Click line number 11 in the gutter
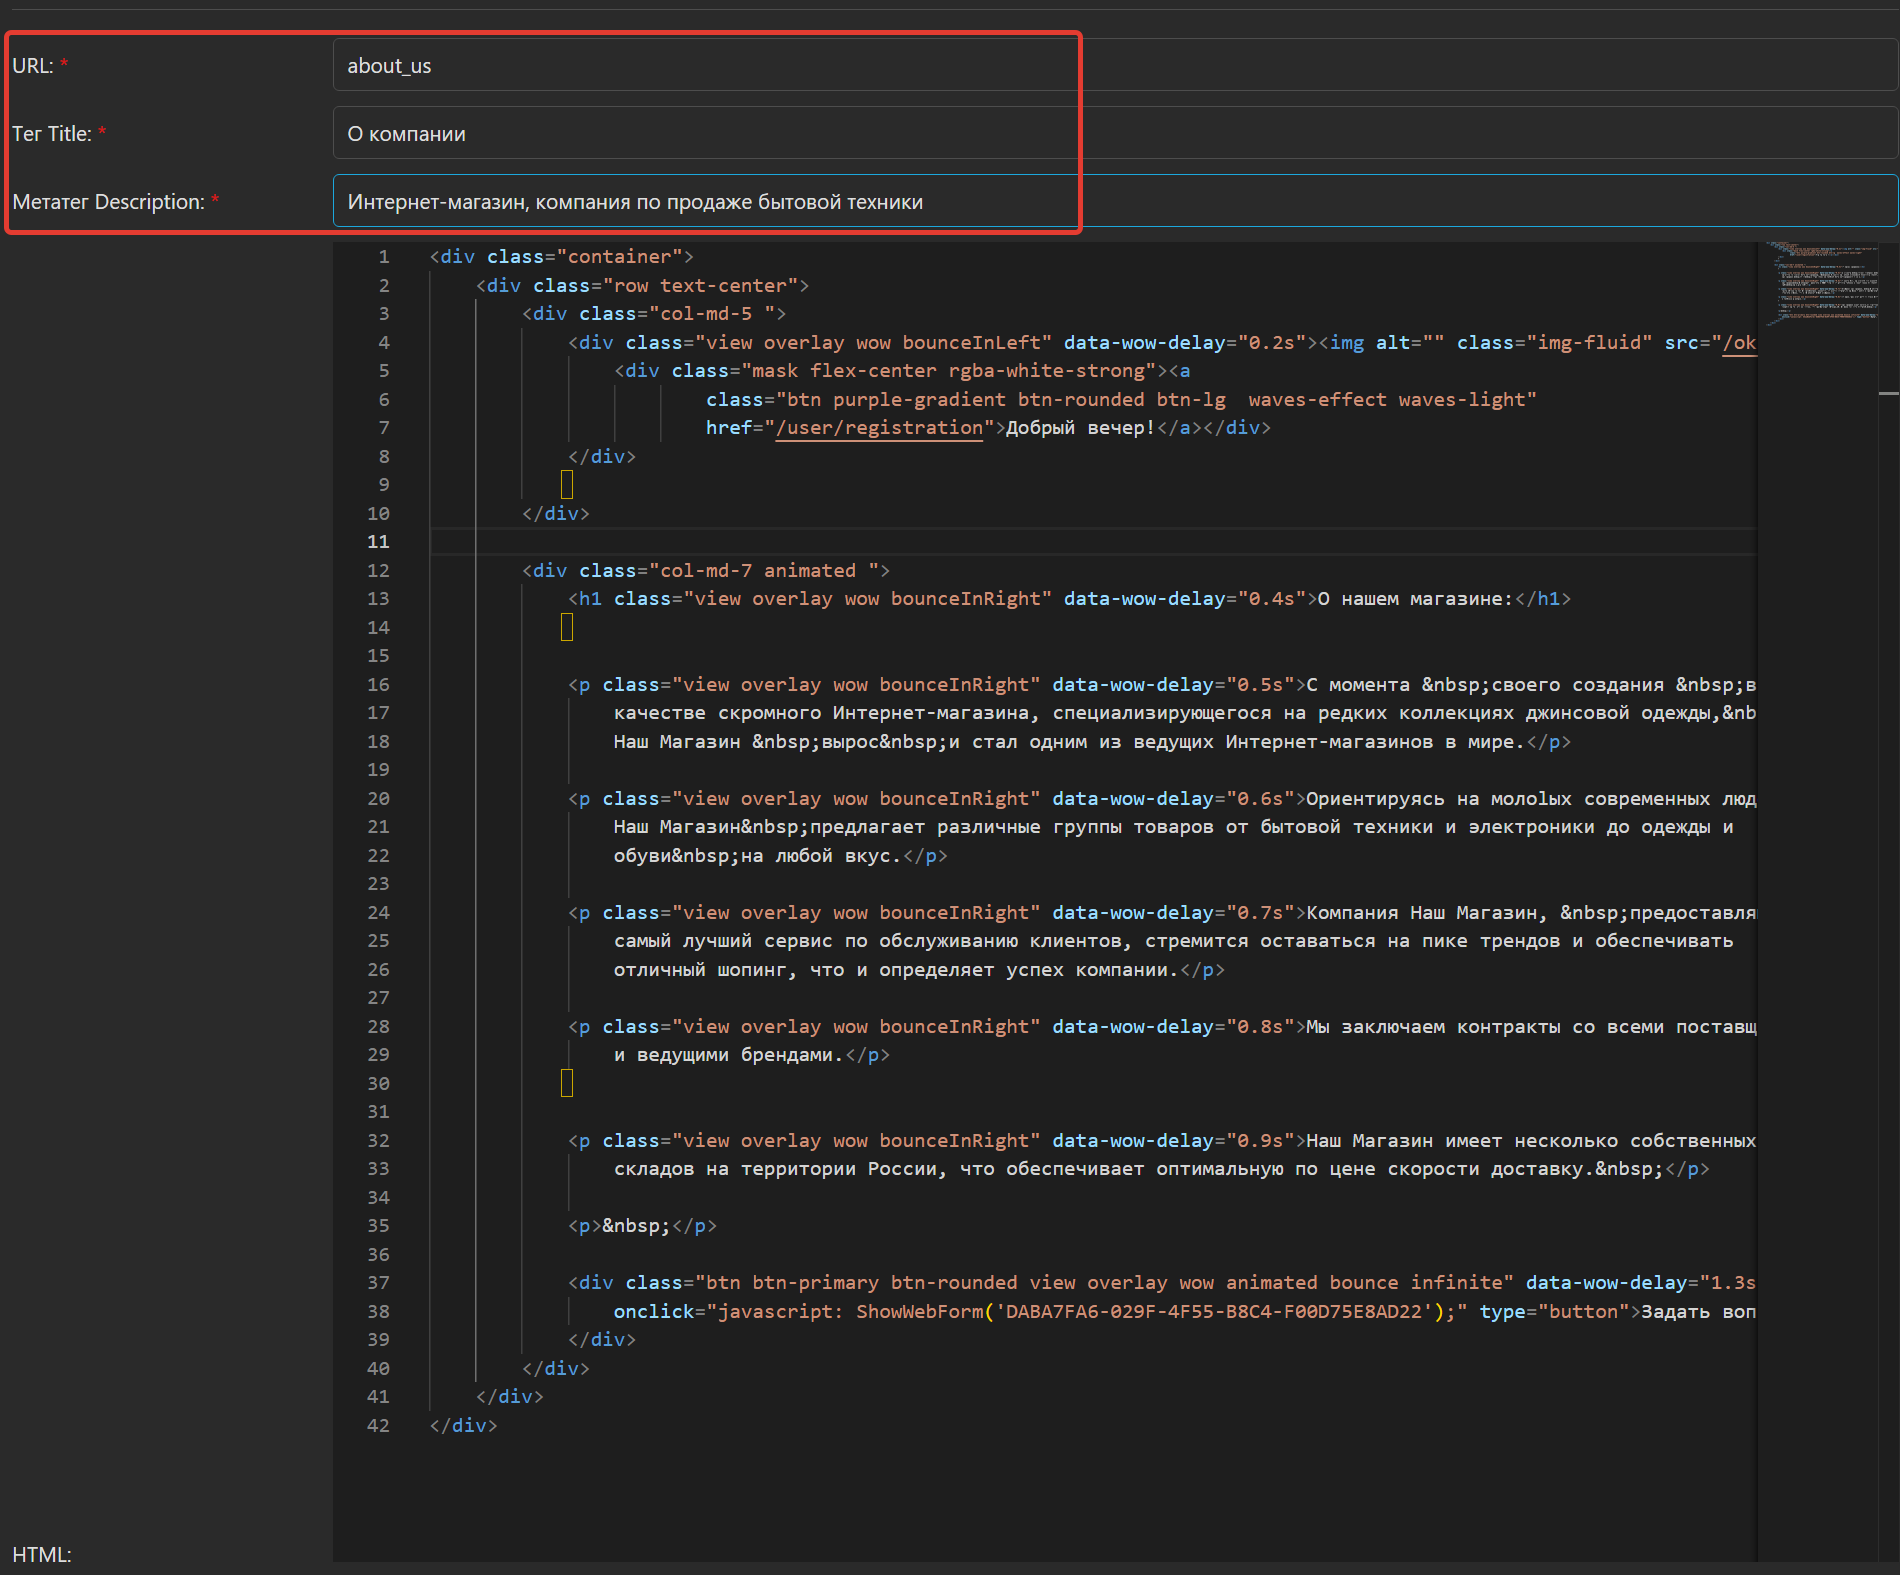The width and height of the screenshot is (1900, 1575). pyautogui.click(x=378, y=542)
